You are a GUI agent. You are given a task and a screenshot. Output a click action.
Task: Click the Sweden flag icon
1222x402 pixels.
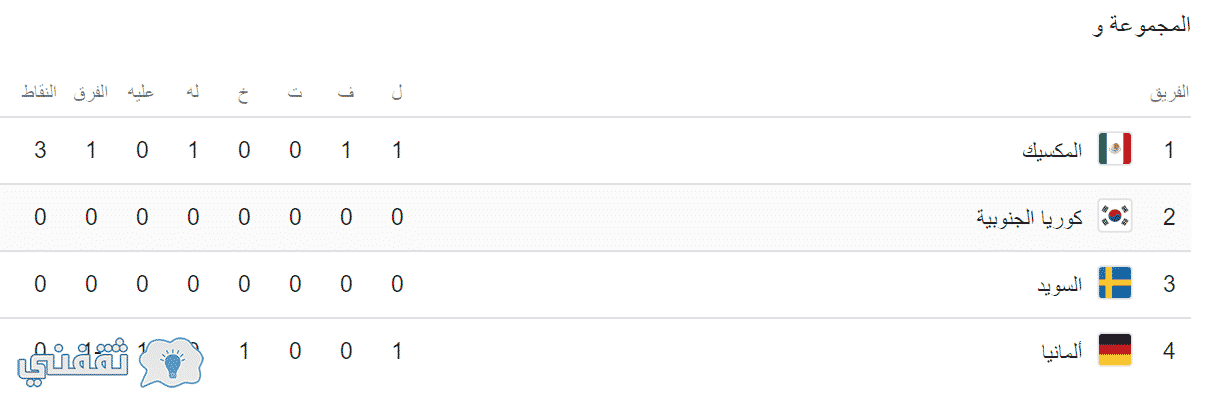(x=1115, y=284)
